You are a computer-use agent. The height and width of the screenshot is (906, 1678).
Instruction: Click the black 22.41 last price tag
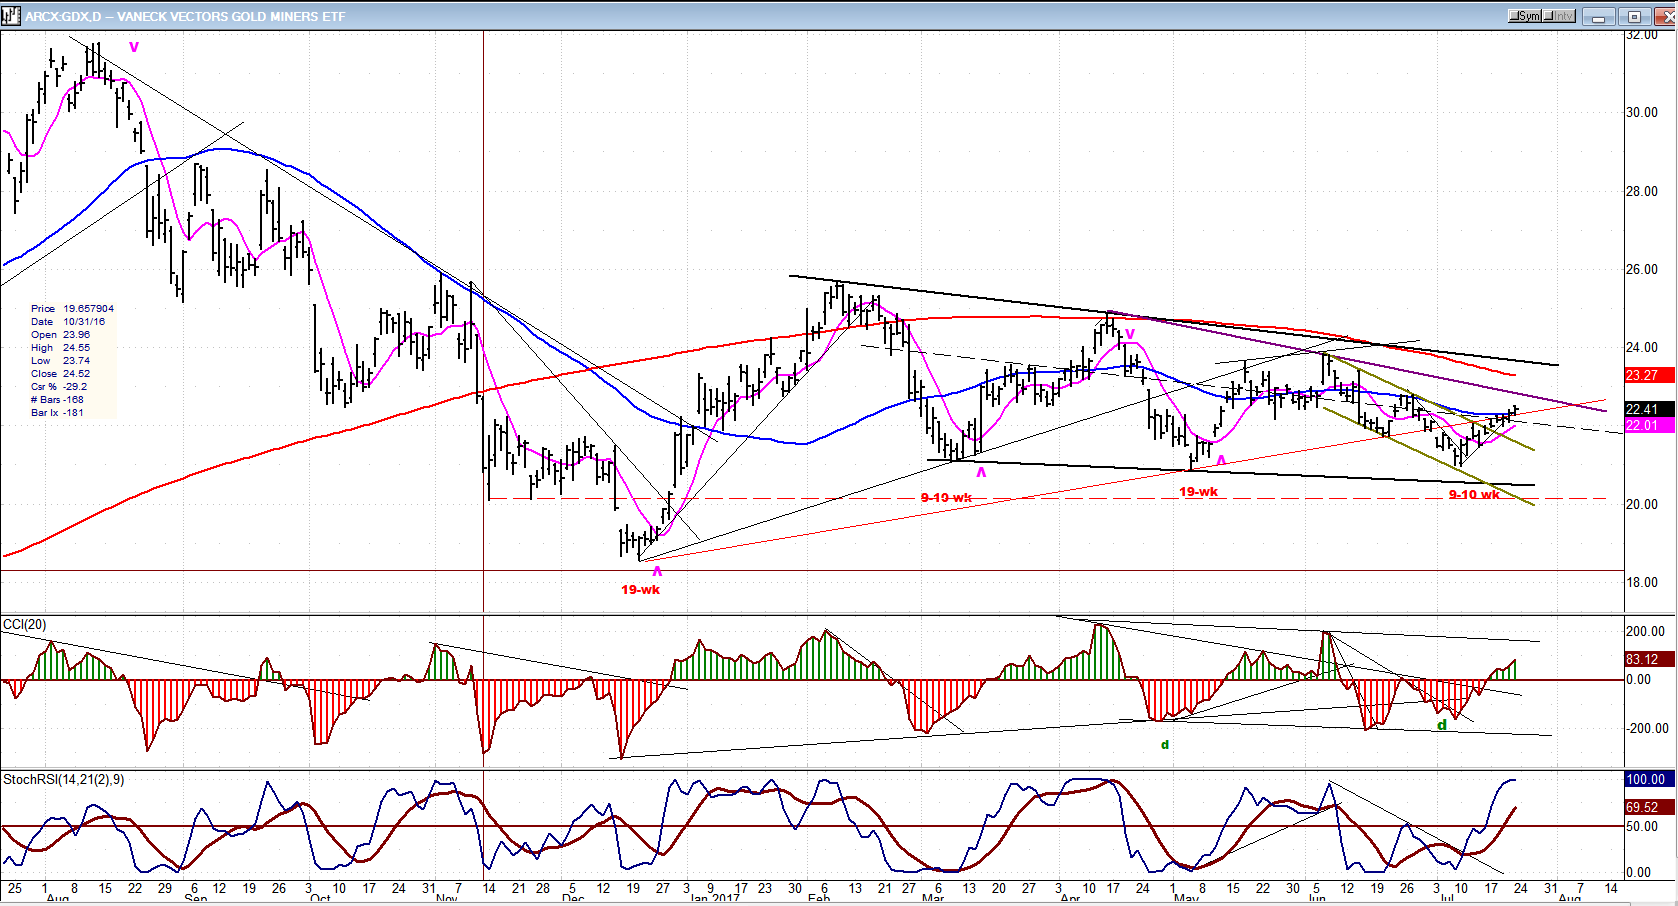tap(1642, 409)
